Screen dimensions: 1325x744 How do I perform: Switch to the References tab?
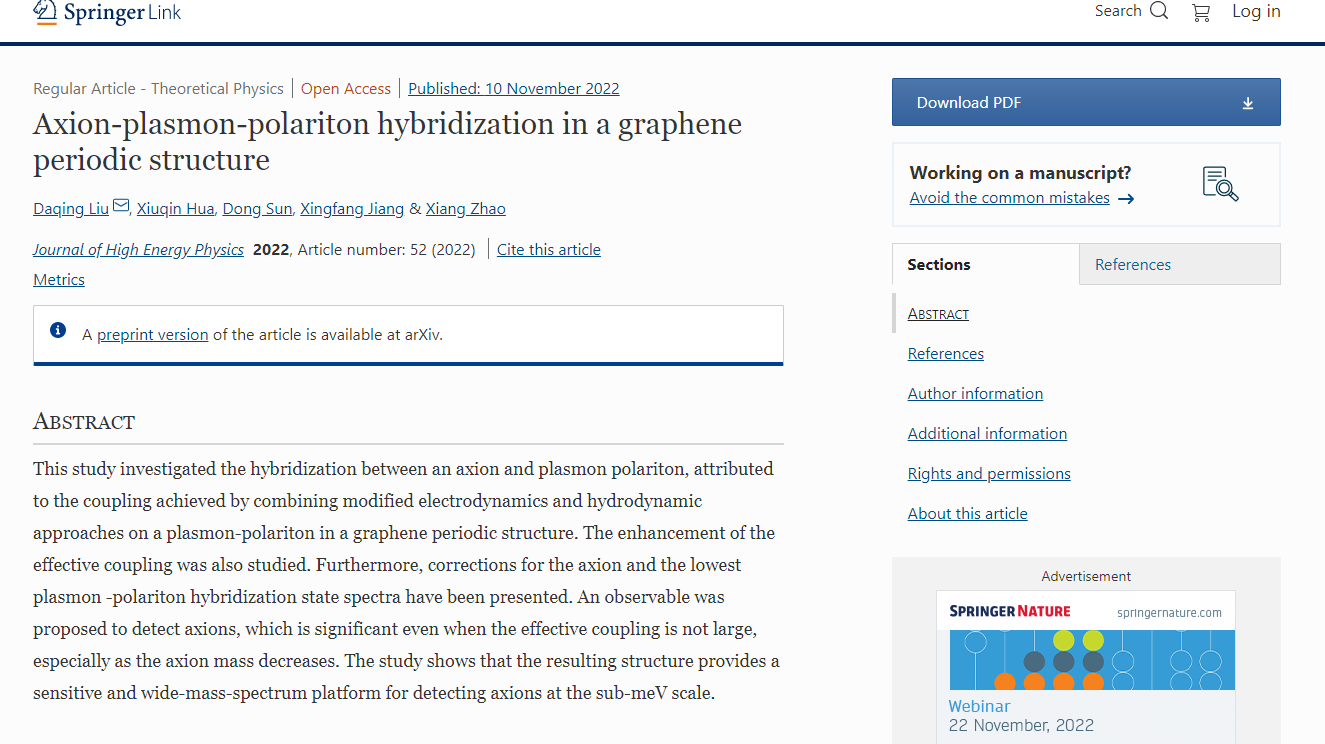pos(1132,265)
